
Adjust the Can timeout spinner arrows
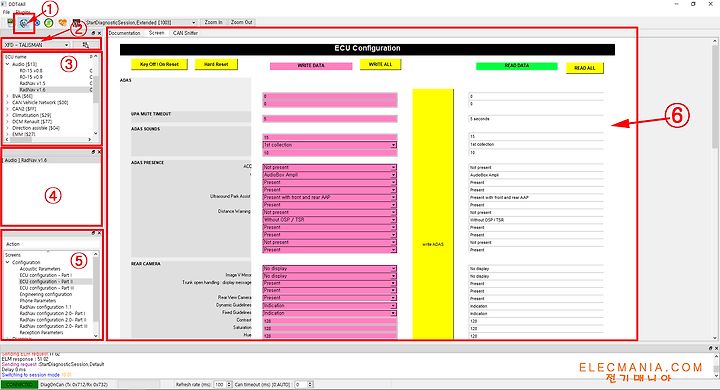[x=310, y=384]
